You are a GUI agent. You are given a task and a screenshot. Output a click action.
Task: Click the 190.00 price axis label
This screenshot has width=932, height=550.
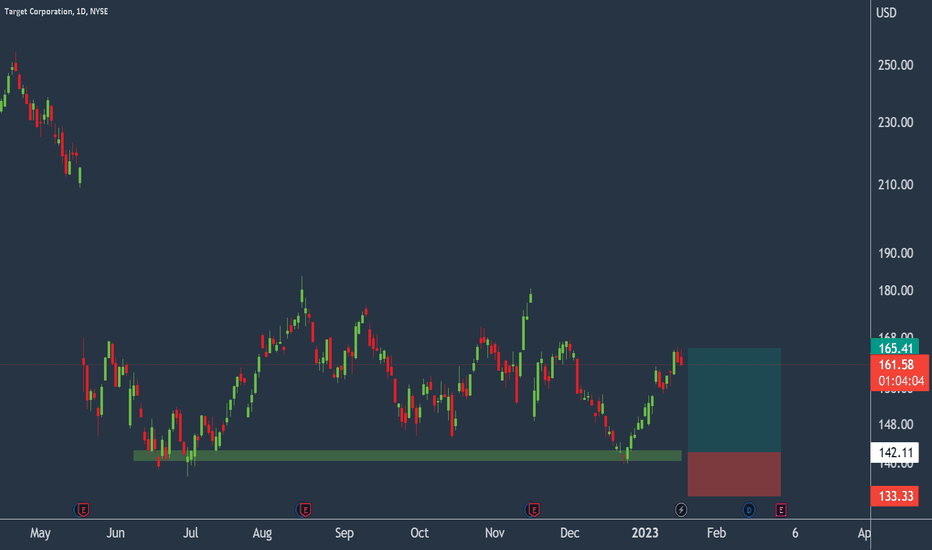point(895,253)
